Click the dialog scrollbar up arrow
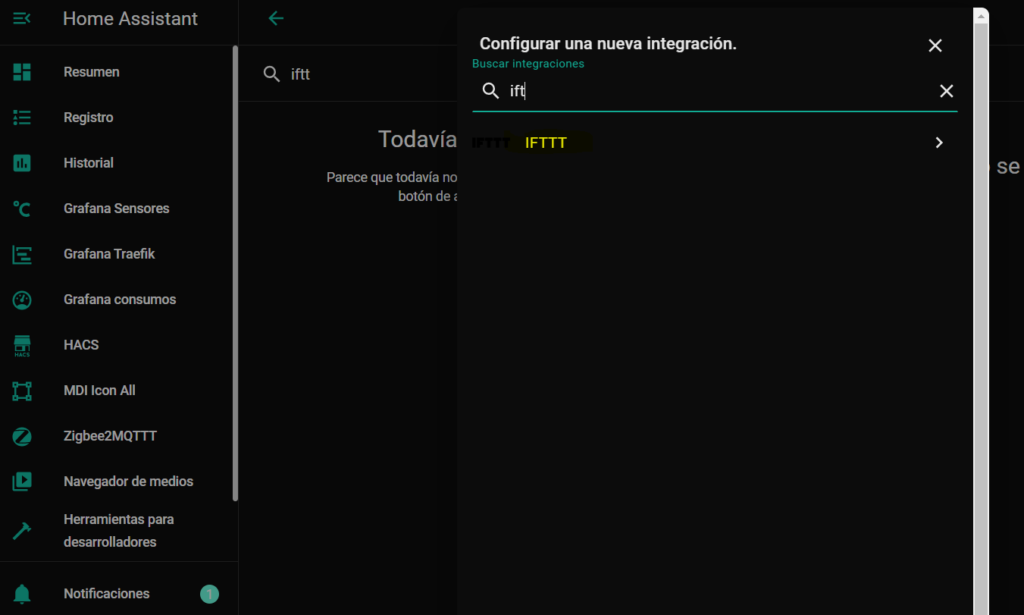1024x615 pixels. [x=981, y=16]
